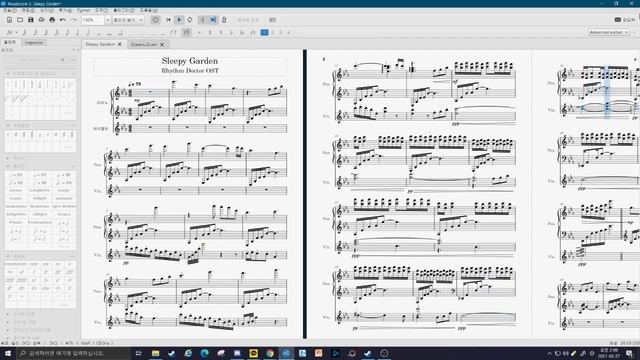Select voice 3 button
Viewport: 640px width, 360px height.
[281, 32]
